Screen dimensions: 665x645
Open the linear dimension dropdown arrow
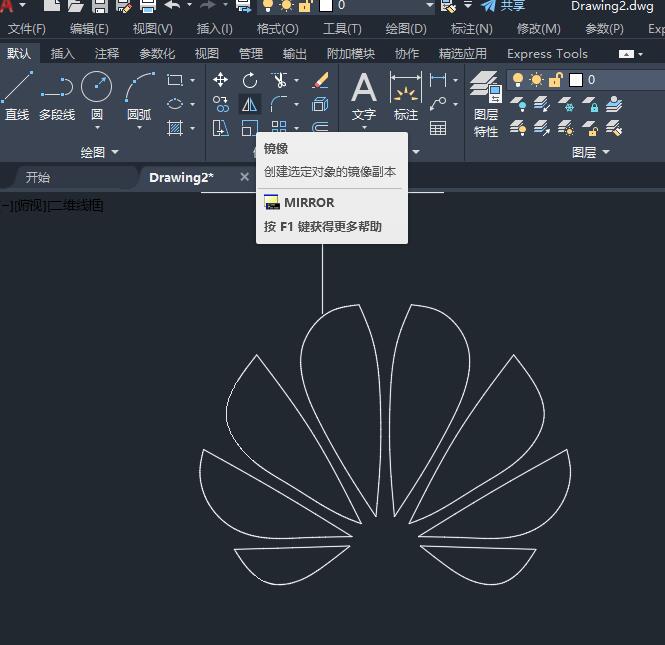[x=455, y=80]
